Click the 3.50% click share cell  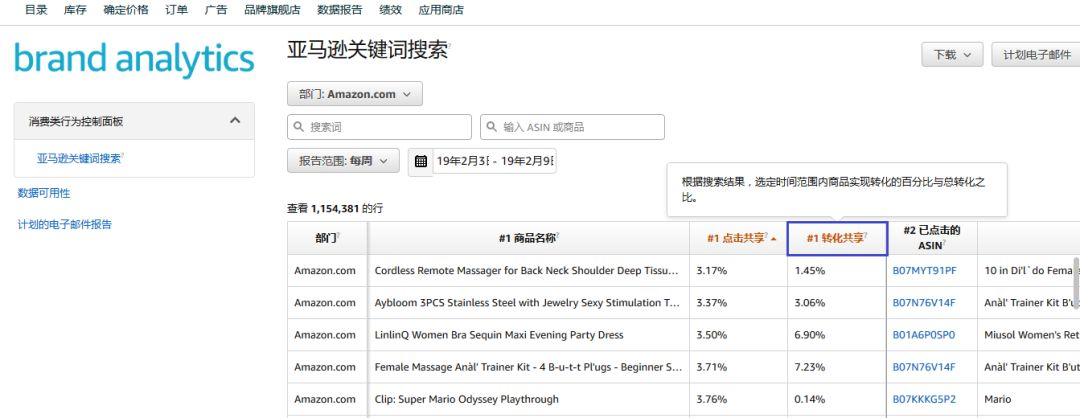[738, 335]
